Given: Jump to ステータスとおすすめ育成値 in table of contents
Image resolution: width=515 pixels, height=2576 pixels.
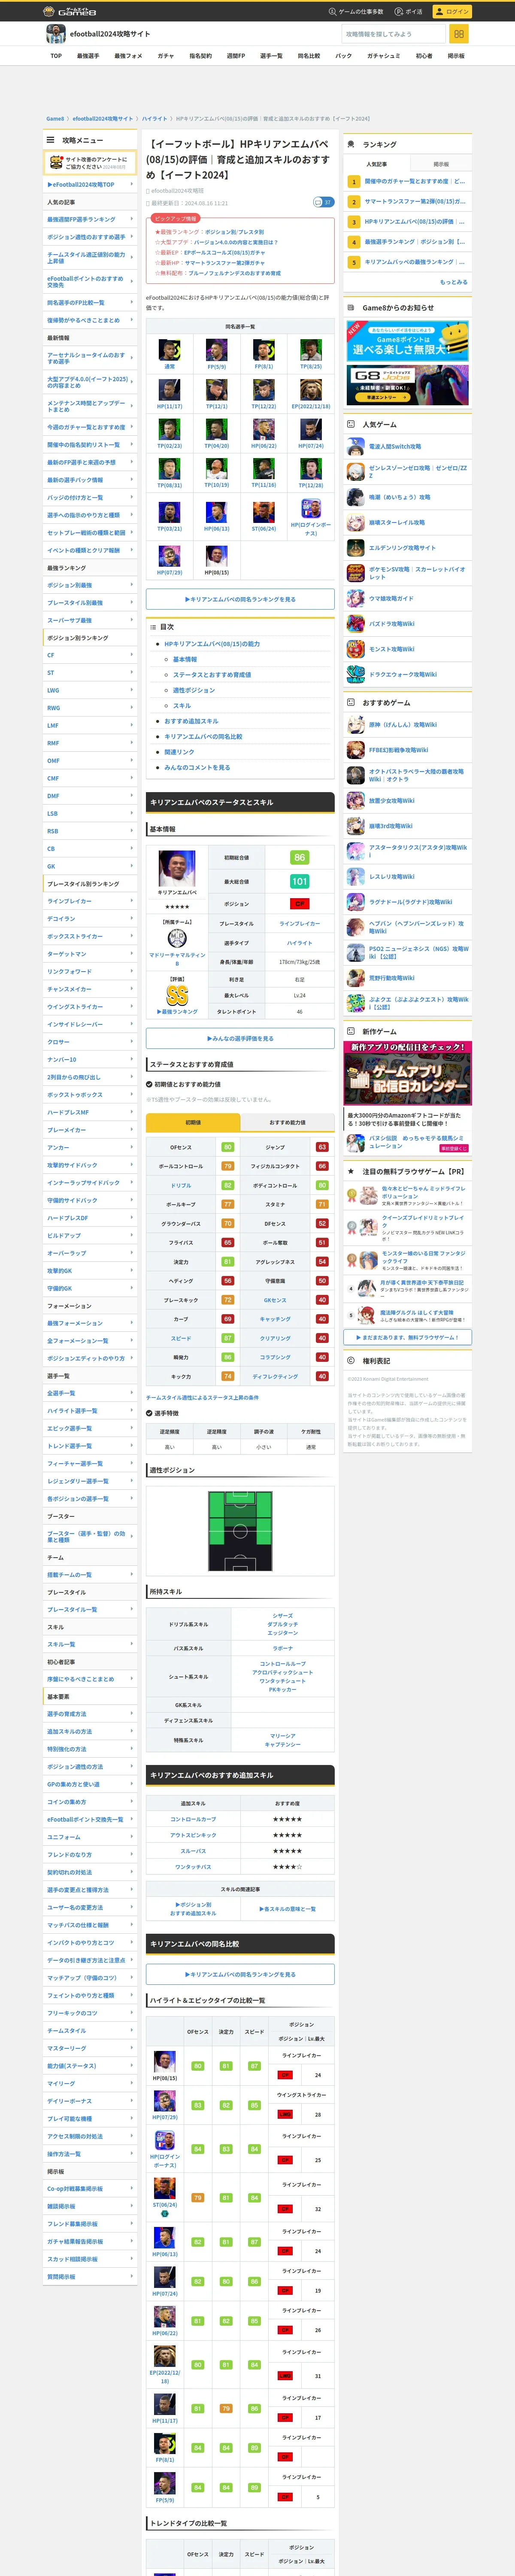Looking at the screenshot, I should pyautogui.click(x=212, y=675).
